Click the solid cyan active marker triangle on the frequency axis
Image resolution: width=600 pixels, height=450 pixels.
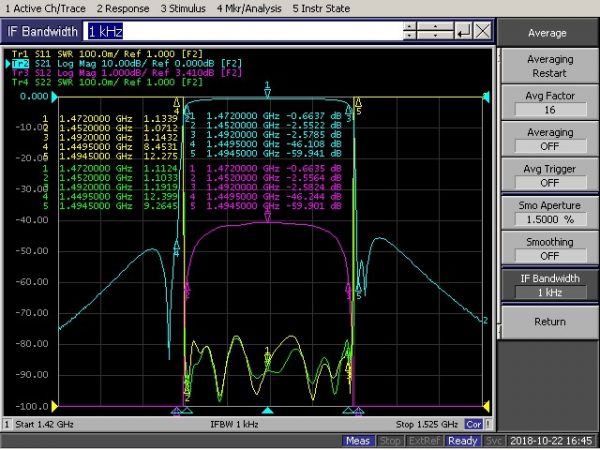(x=267, y=411)
